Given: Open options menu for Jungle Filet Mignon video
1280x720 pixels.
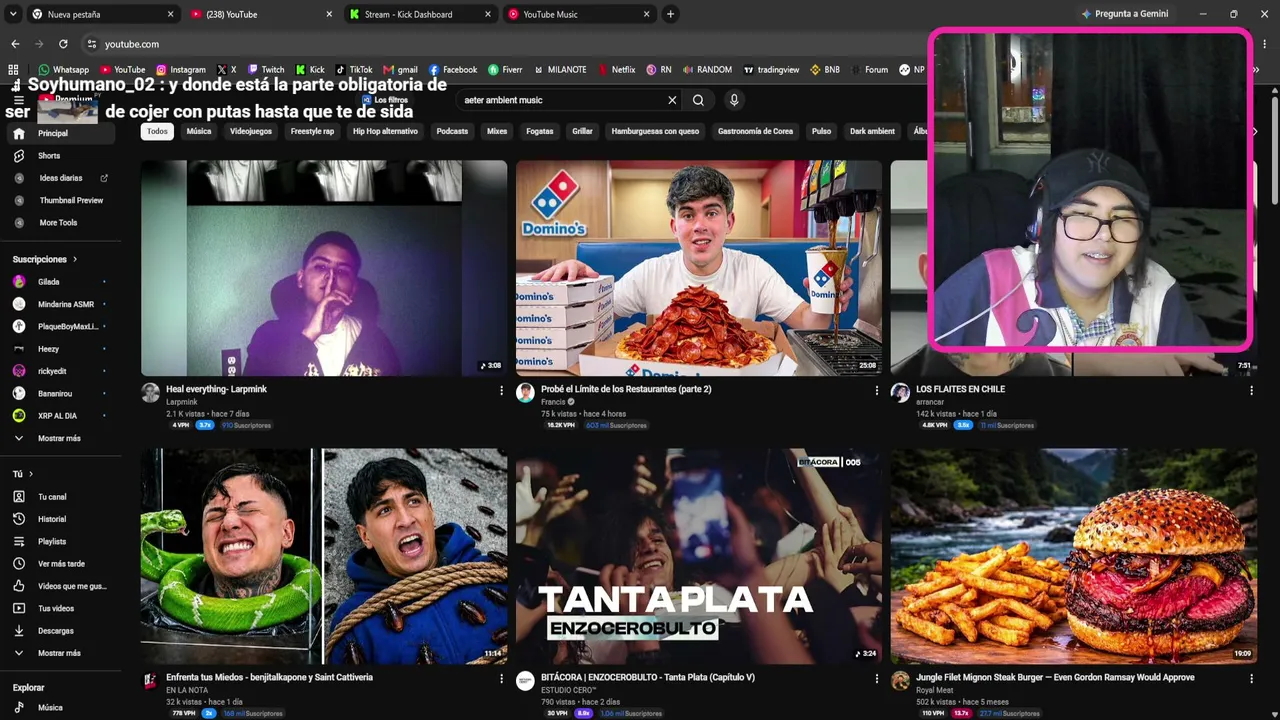Looking at the screenshot, I should [1251, 678].
